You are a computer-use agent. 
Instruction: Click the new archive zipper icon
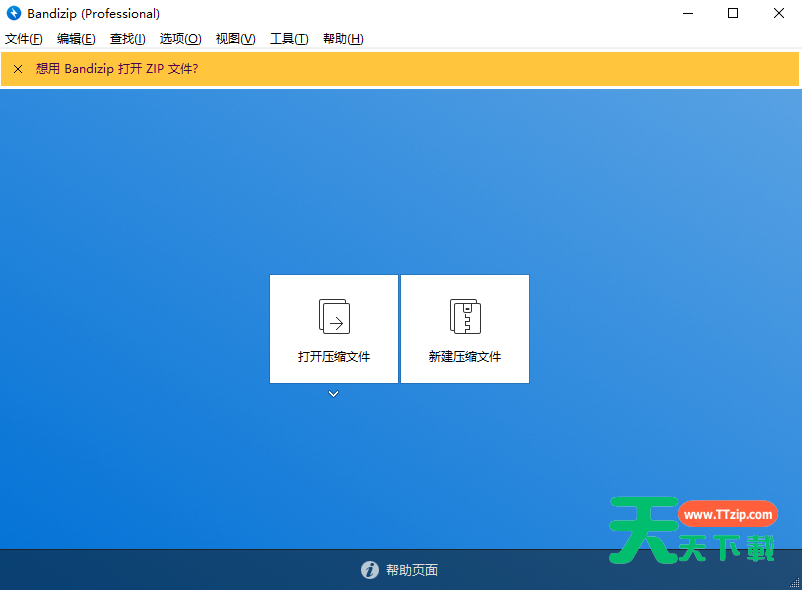coord(465,316)
